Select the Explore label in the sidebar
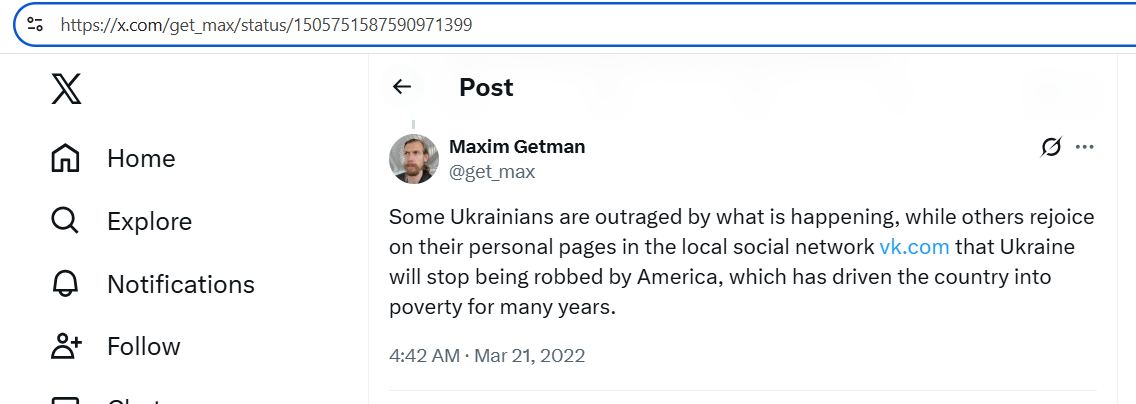 [149, 221]
